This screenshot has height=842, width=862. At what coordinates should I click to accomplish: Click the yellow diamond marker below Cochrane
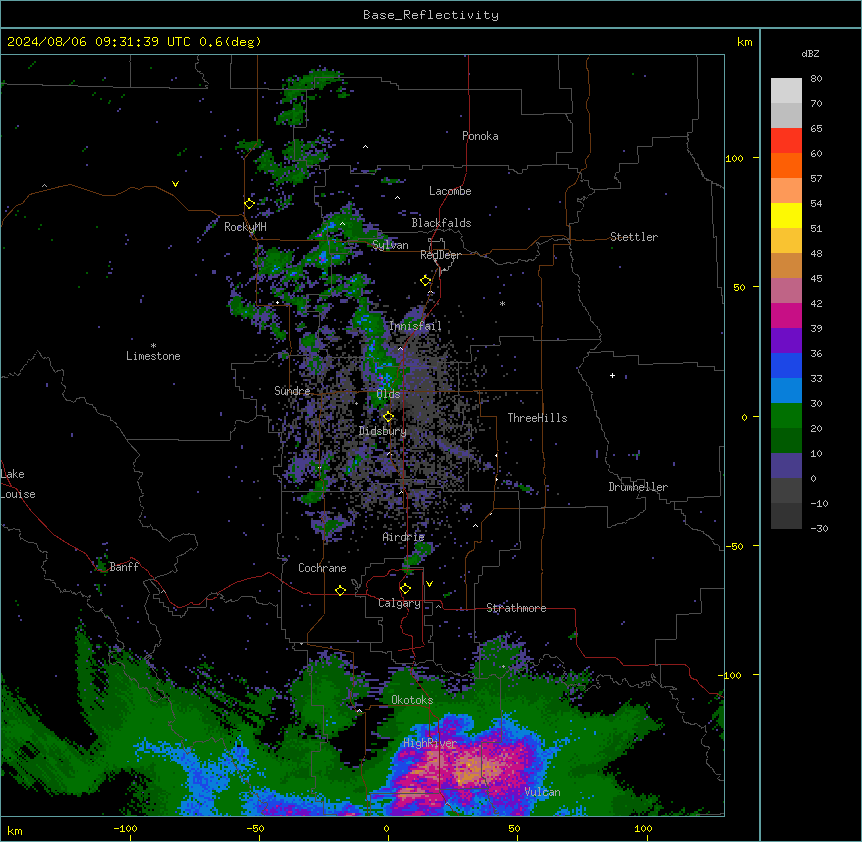click(340, 590)
